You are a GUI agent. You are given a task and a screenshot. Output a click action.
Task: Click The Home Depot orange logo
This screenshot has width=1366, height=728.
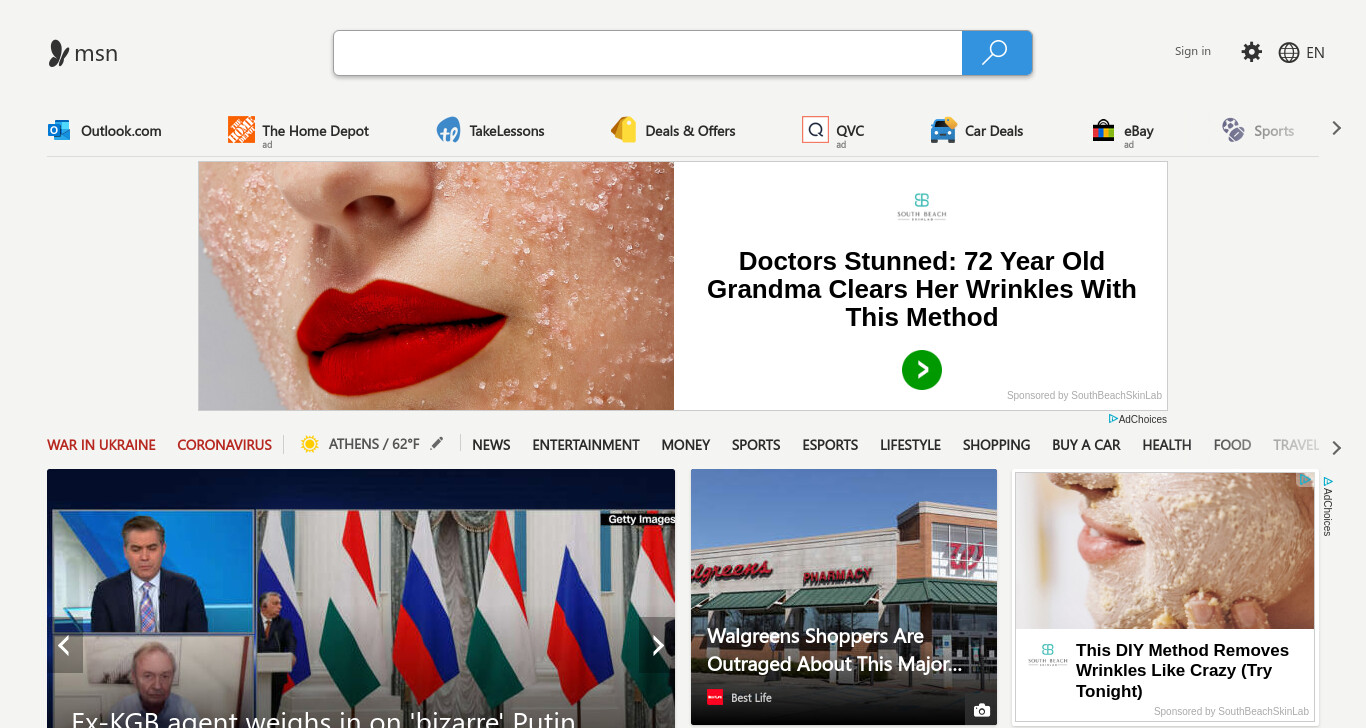tap(241, 129)
